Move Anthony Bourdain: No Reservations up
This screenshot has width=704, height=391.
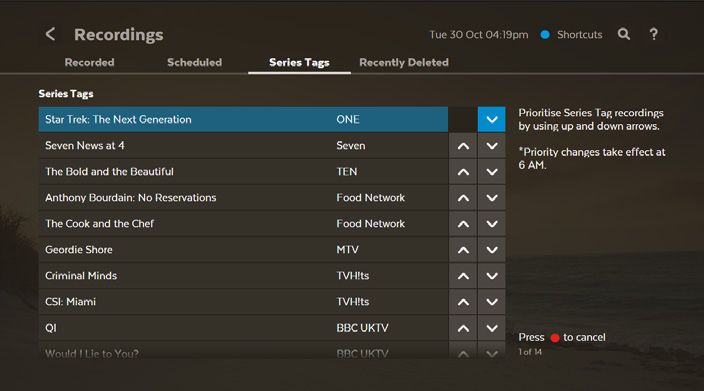tap(463, 198)
